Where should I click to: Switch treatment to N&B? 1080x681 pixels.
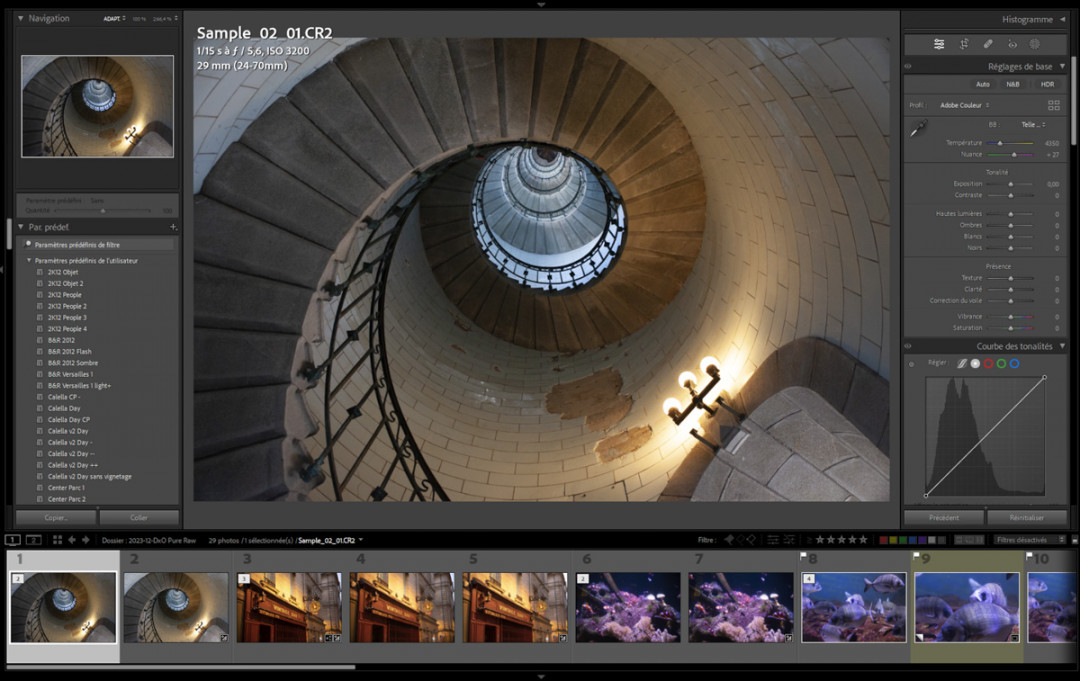[1012, 84]
